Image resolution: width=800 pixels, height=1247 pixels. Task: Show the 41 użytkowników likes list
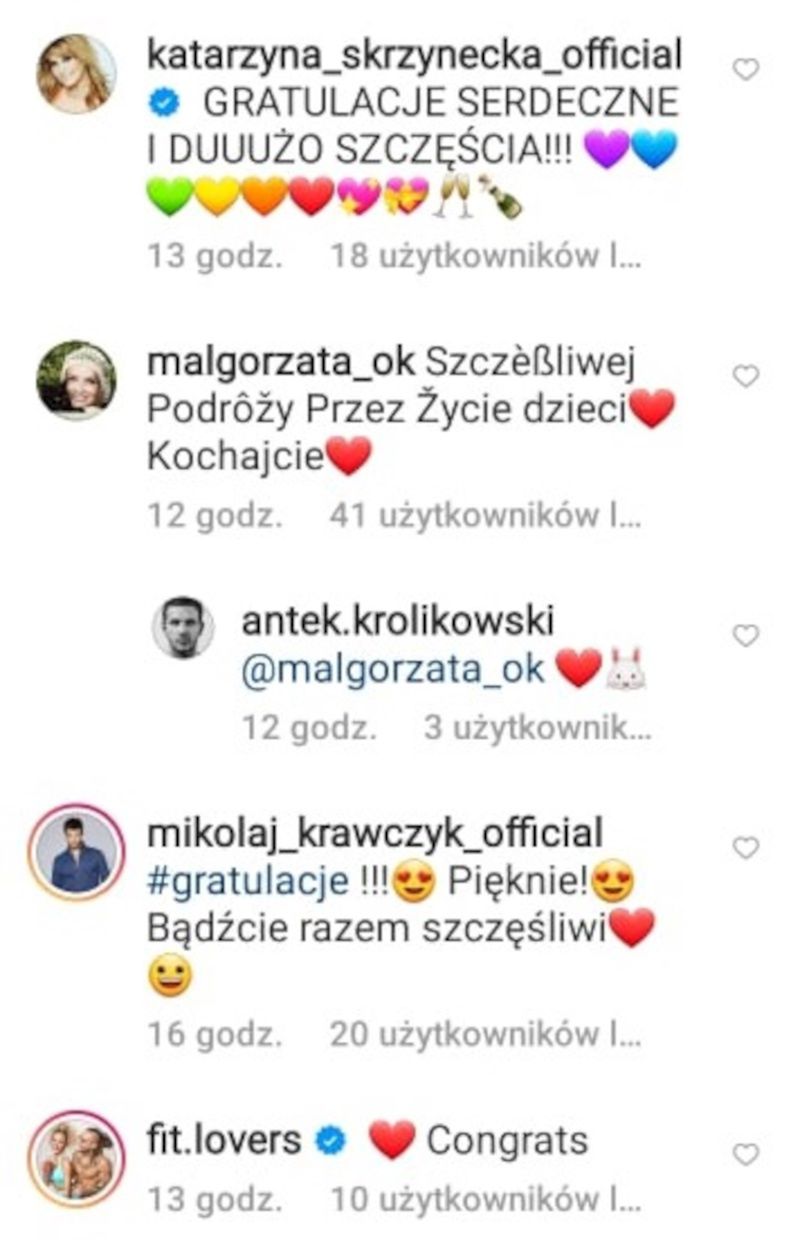point(485,517)
